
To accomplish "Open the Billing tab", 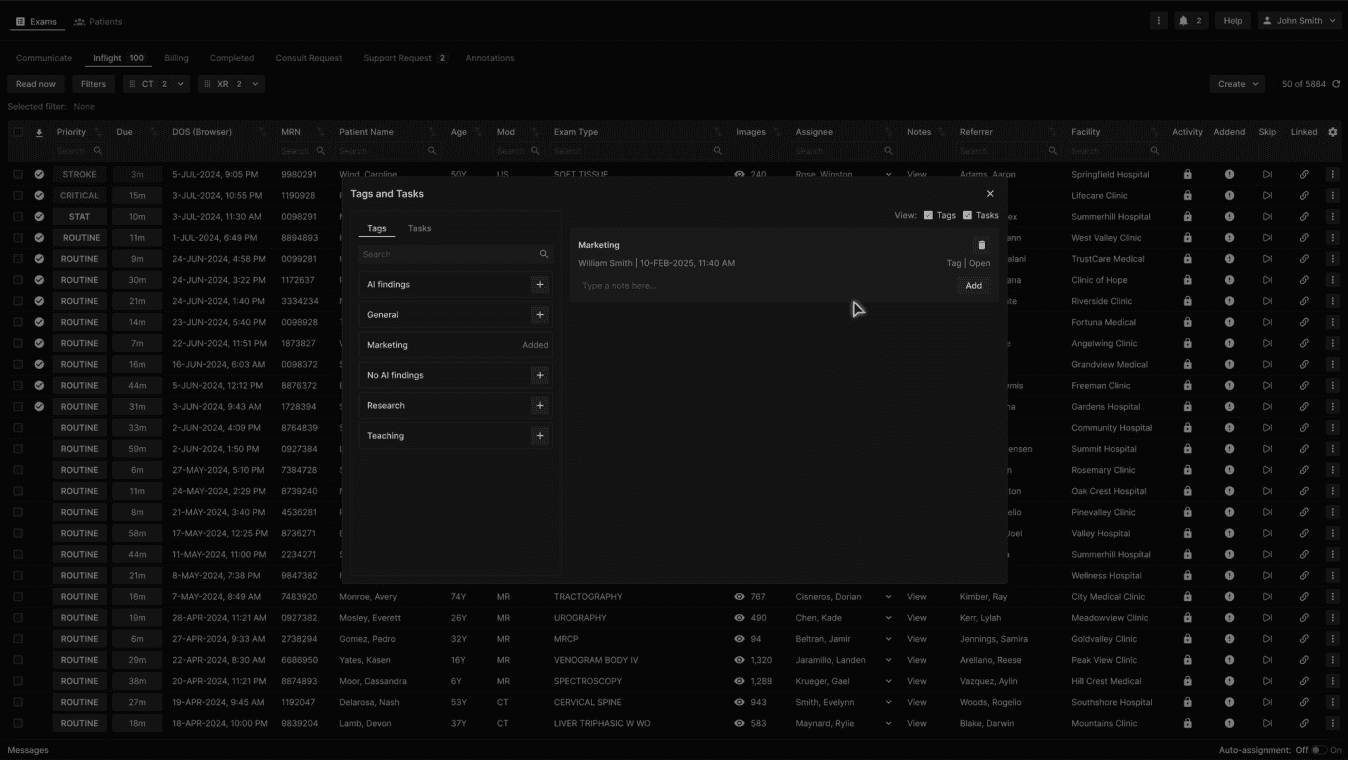I will [x=176, y=58].
